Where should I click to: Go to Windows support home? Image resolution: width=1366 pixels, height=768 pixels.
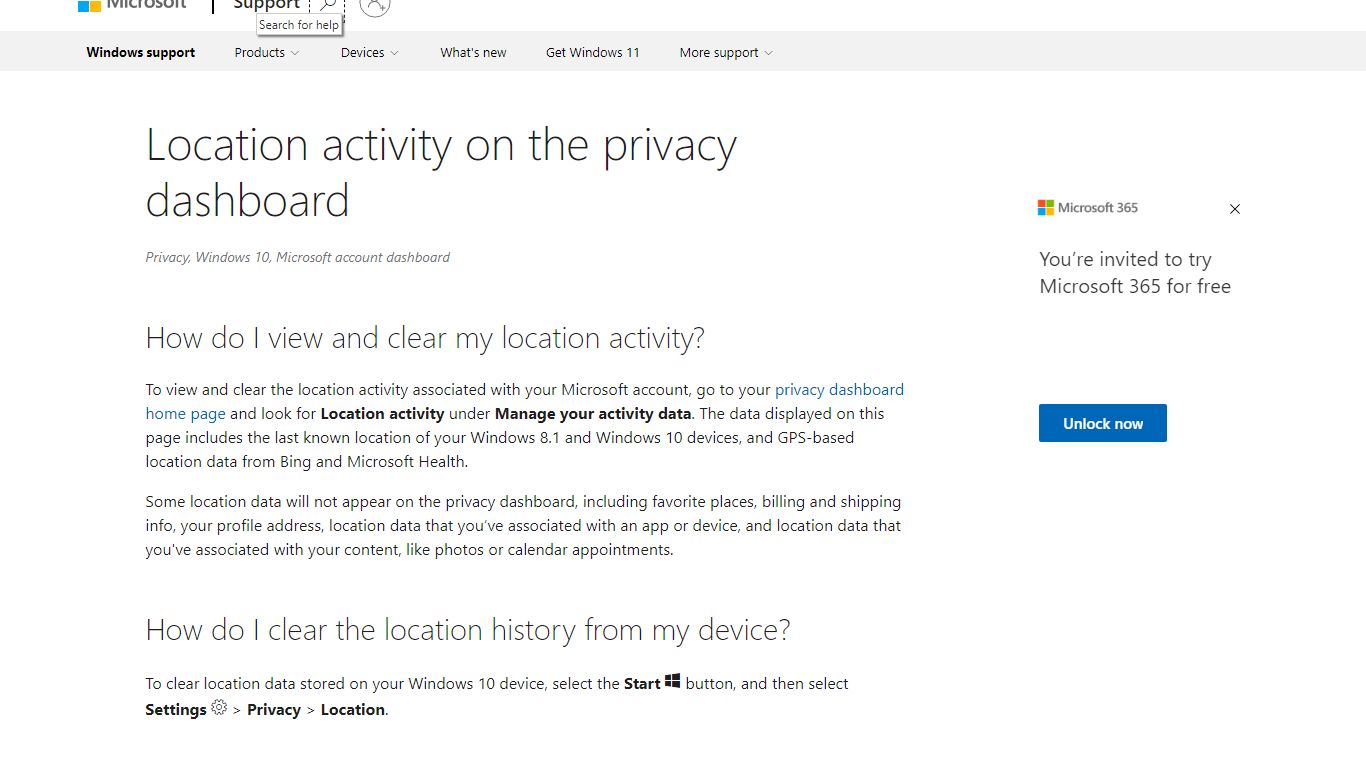(141, 52)
